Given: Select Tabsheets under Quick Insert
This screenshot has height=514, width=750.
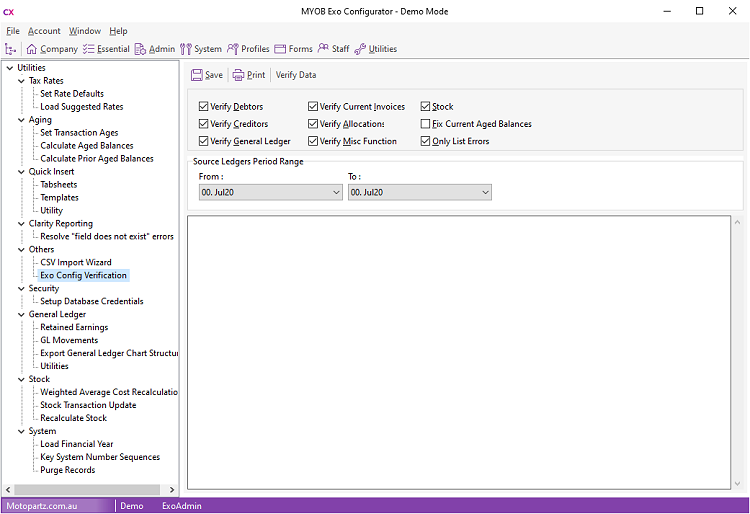Looking at the screenshot, I should click(58, 185).
